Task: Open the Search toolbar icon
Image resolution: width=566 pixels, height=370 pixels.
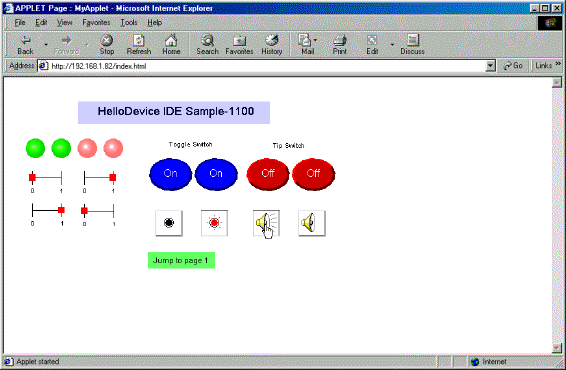Action: pos(208,44)
